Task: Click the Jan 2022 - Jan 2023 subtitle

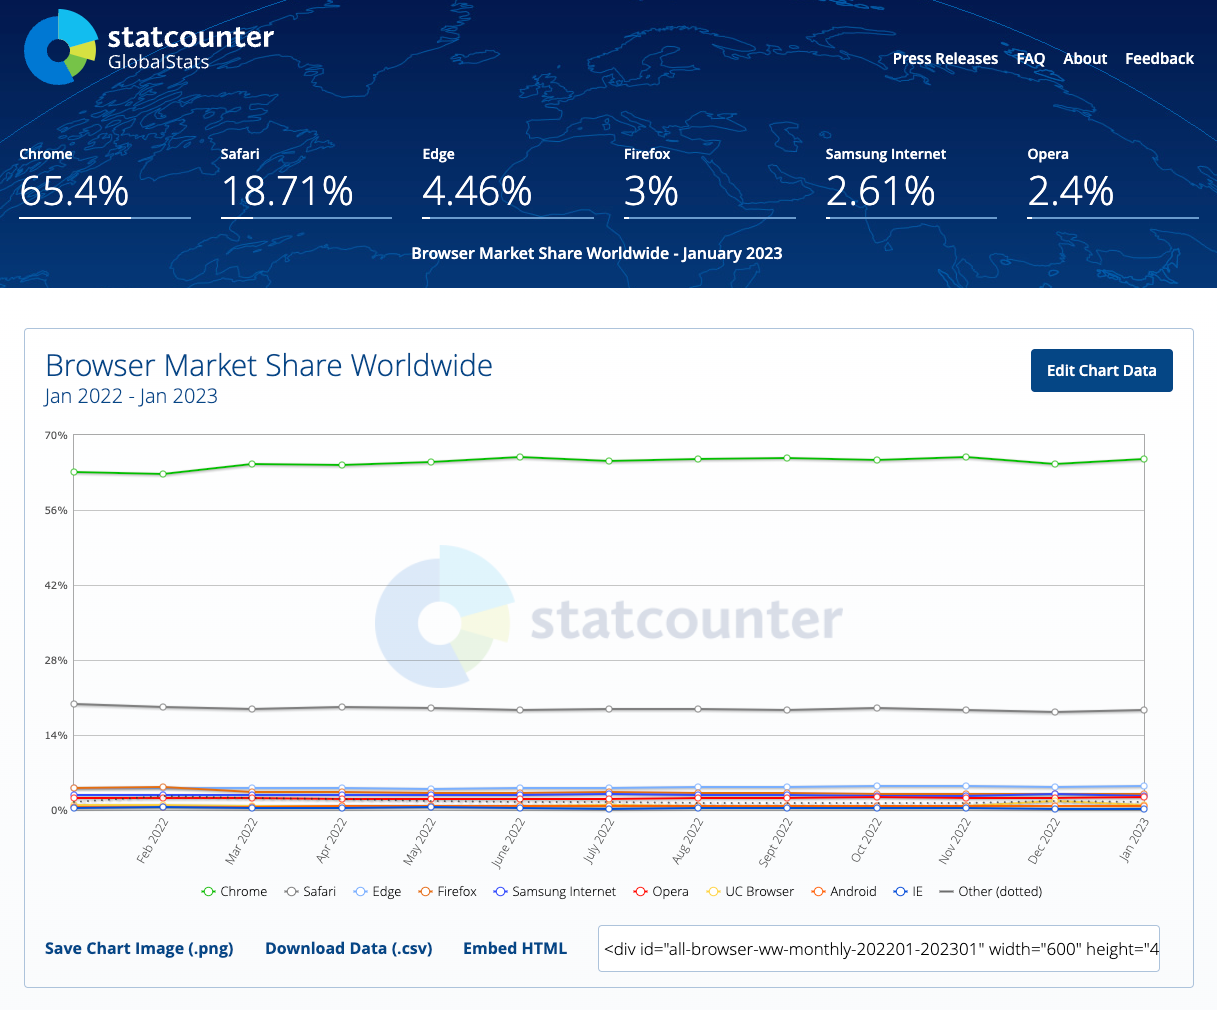Action: (131, 396)
